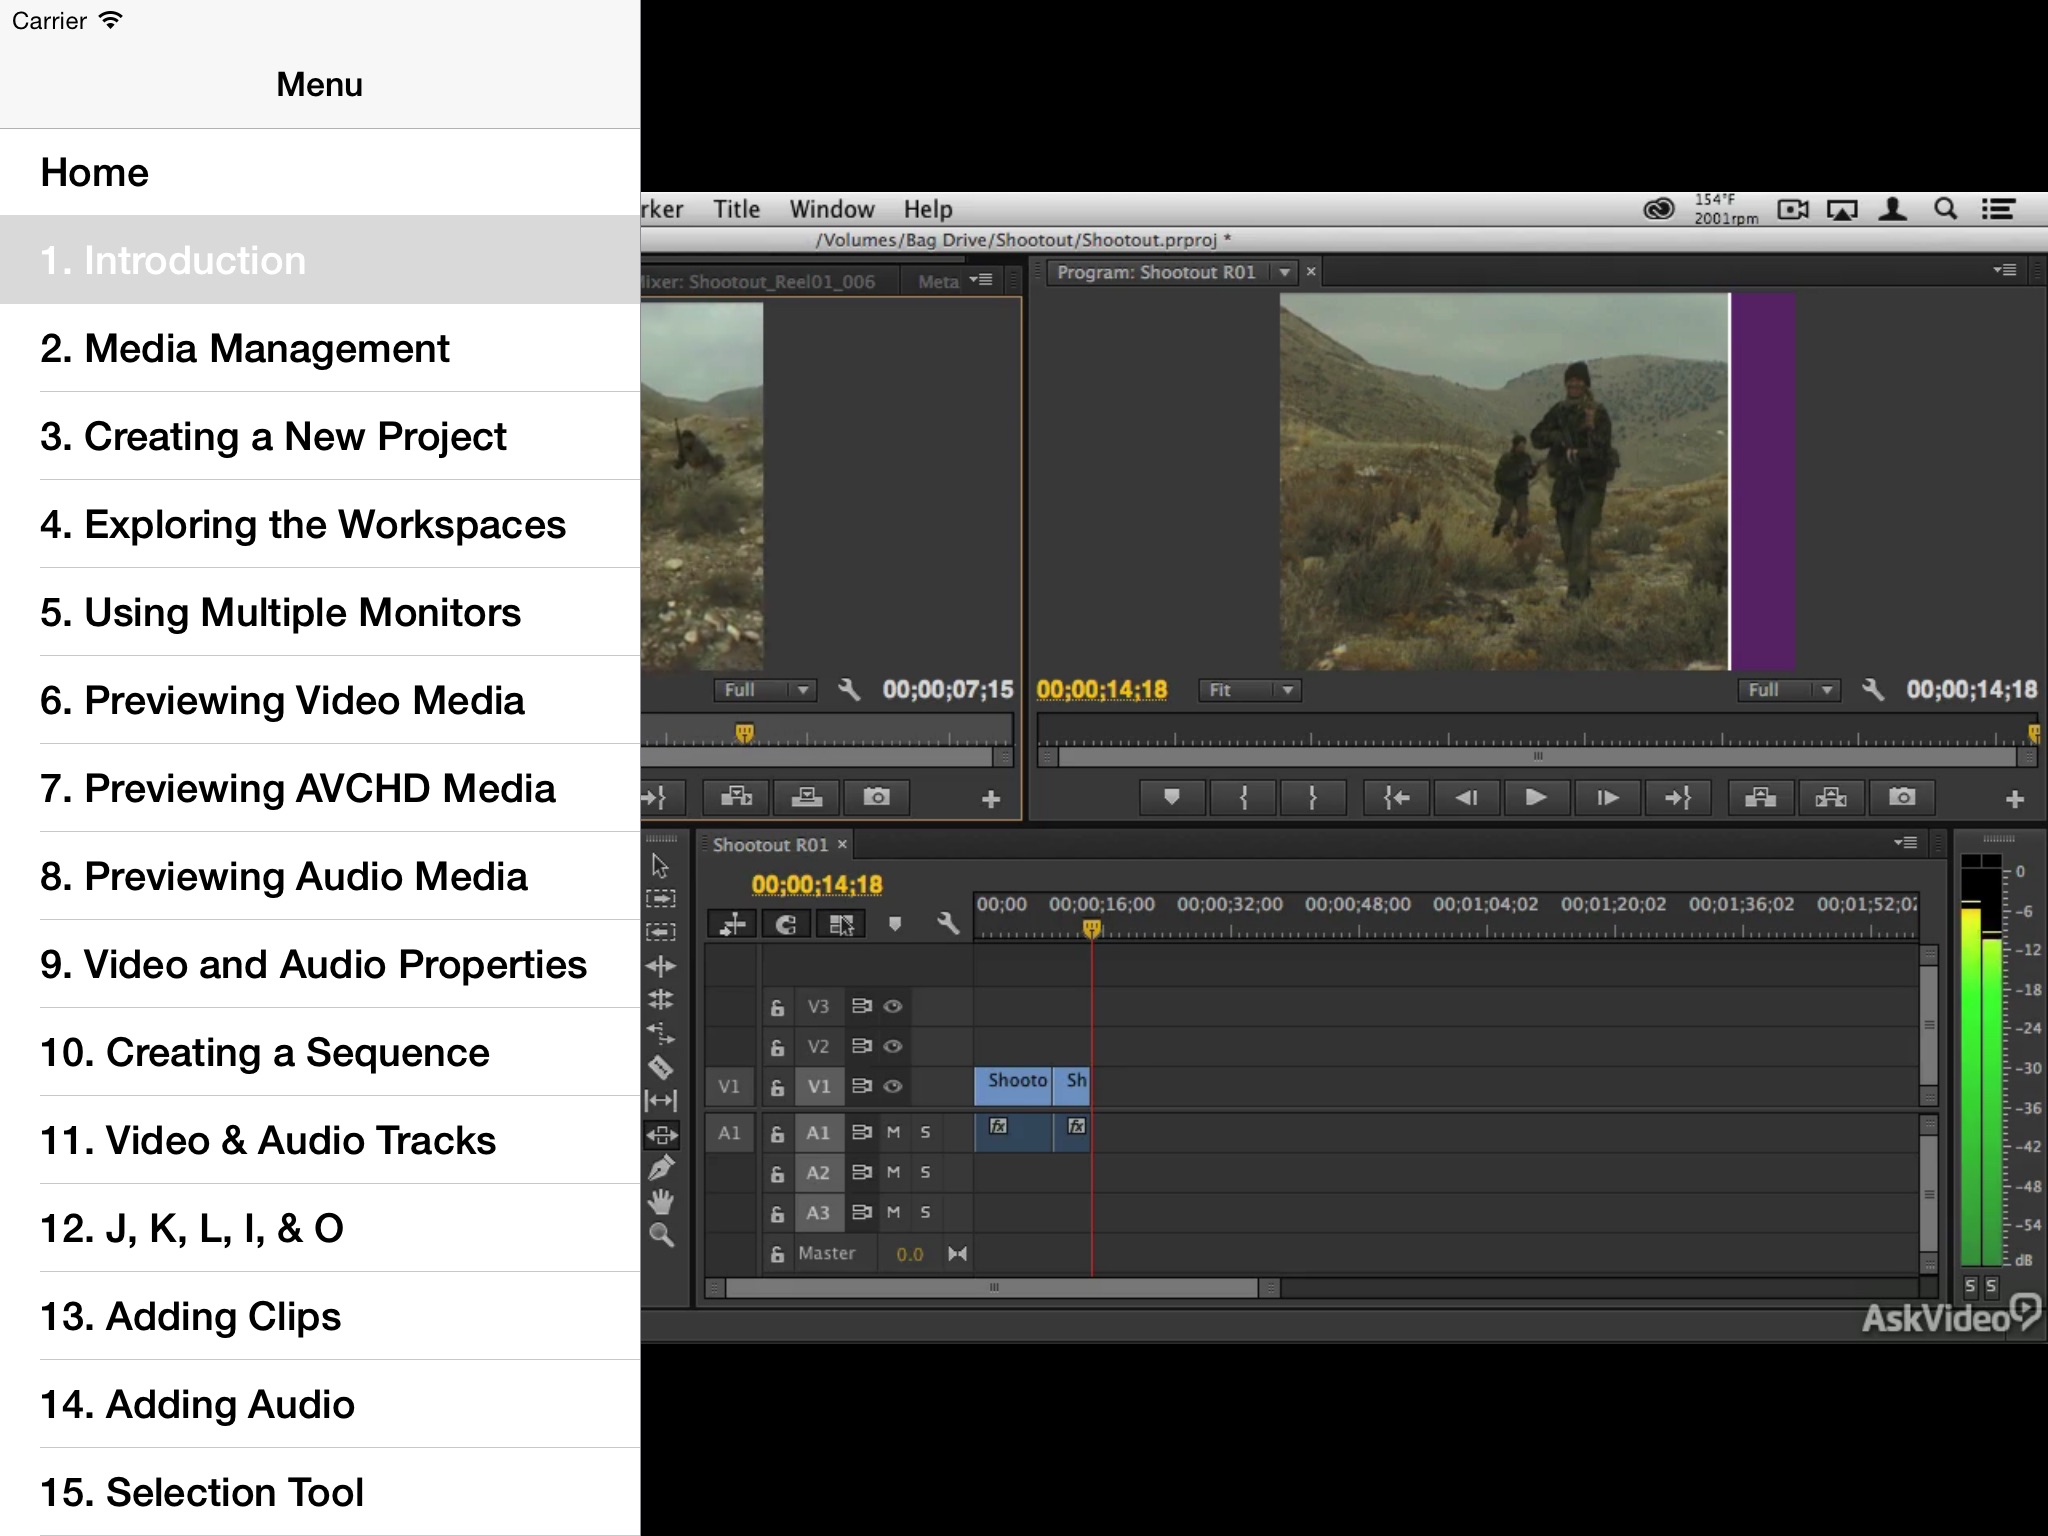Expand the Program: Shootout R01 sequence dropdown

click(1284, 272)
